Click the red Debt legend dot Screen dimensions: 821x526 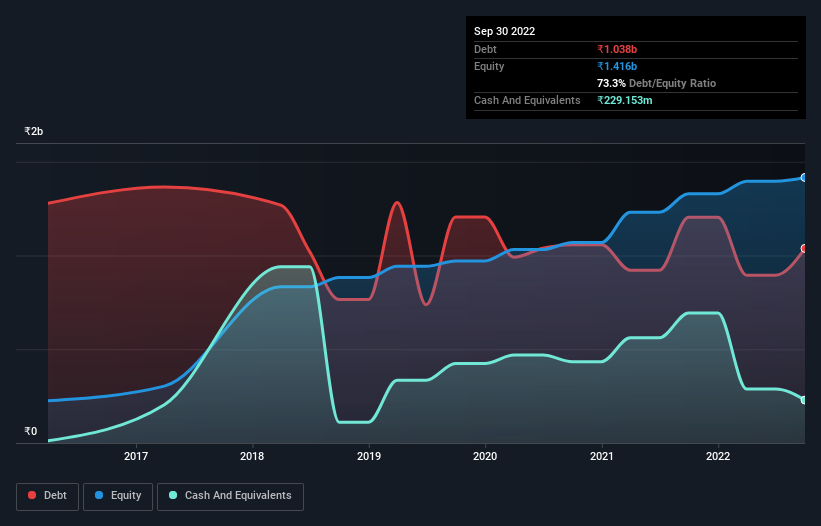(x=32, y=495)
